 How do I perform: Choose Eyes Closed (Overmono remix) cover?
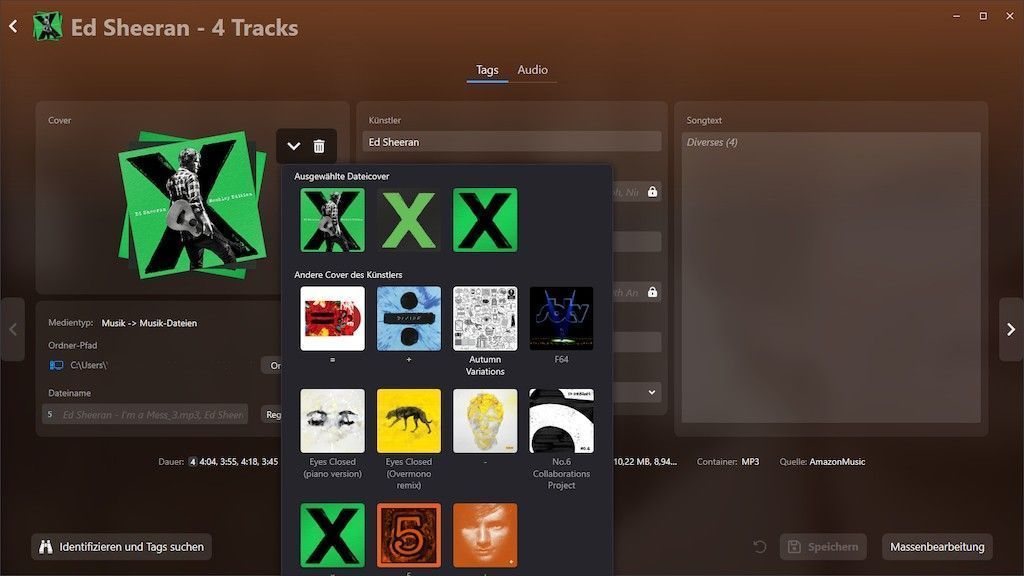pos(409,421)
